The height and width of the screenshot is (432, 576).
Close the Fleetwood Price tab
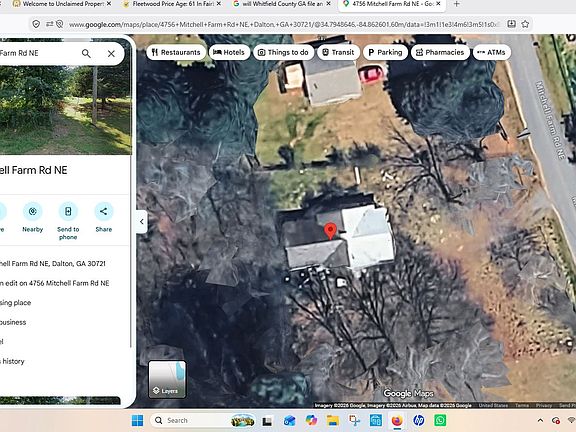pos(219,4)
